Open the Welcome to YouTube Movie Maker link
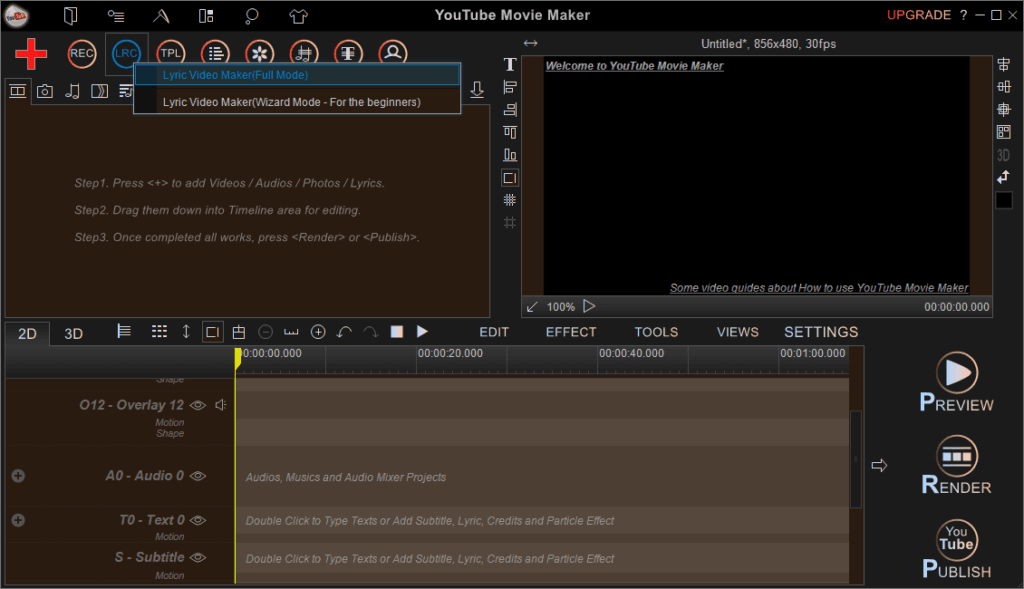The image size is (1024, 589). pyautogui.click(x=634, y=66)
